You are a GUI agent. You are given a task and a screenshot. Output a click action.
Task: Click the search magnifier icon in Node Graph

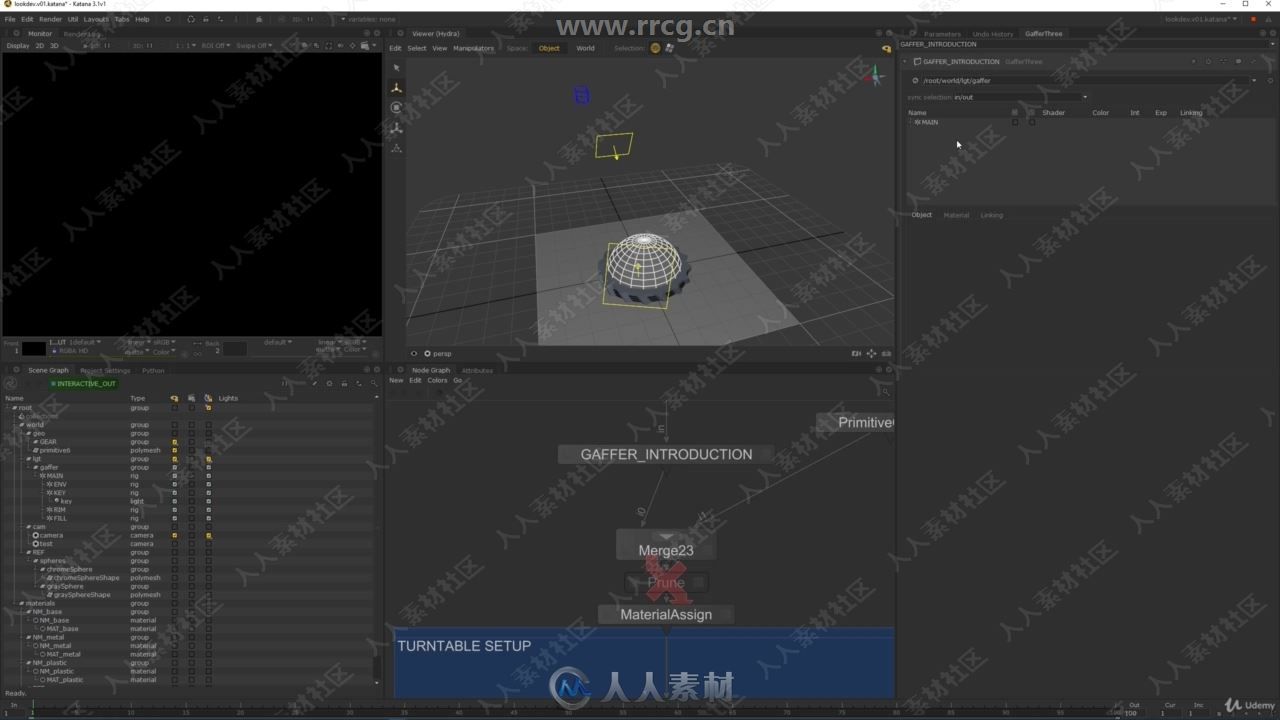tap(885, 392)
